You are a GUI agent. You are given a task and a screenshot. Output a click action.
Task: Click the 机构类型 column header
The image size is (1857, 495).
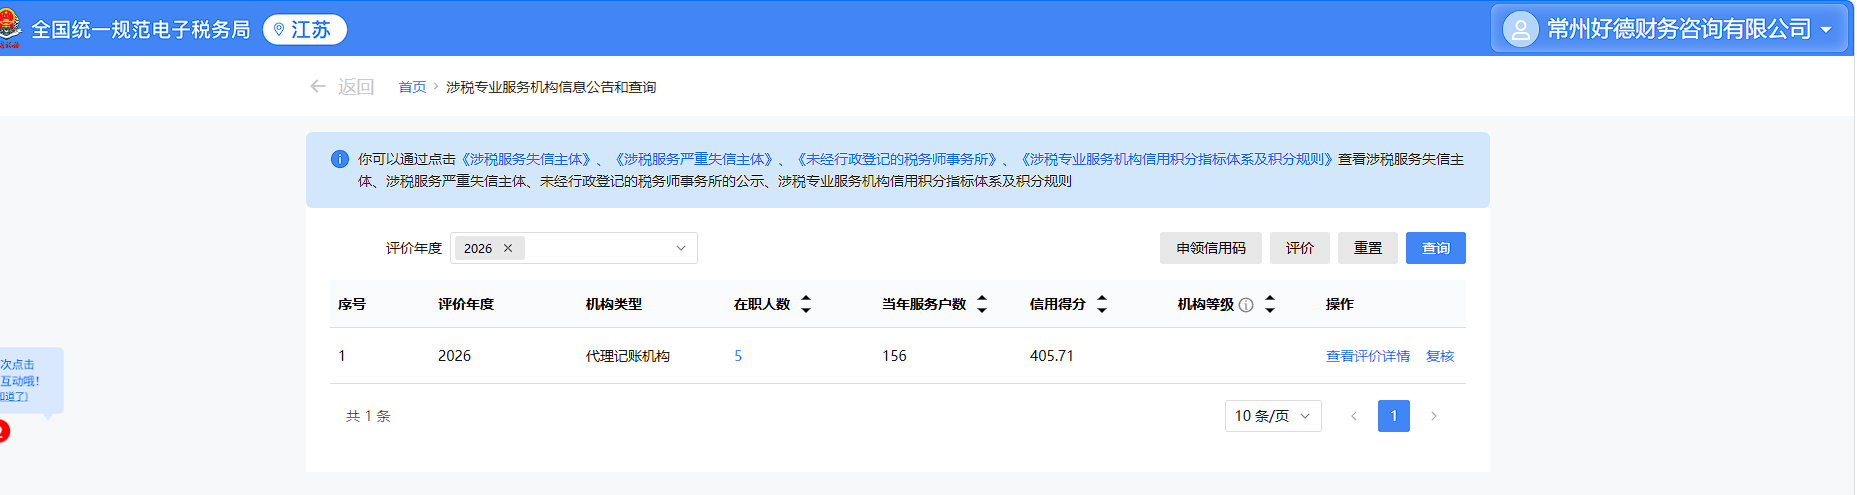click(614, 304)
